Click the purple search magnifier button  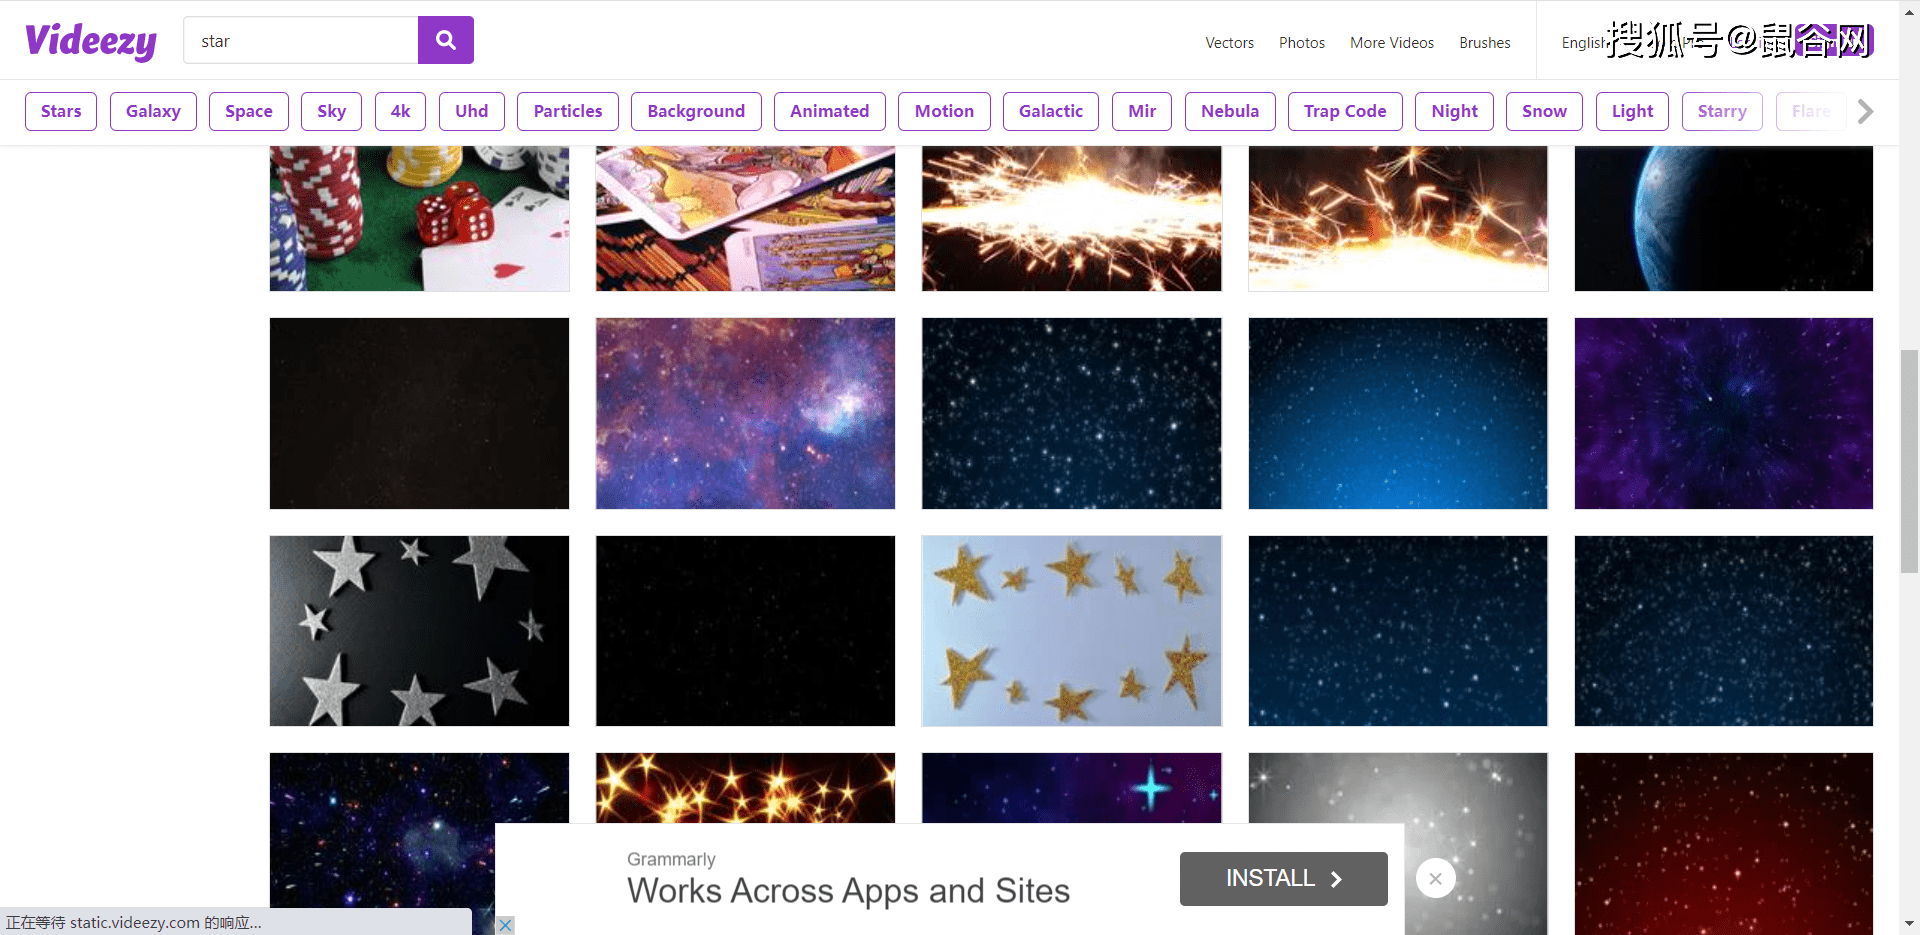click(x=445, y=40)
